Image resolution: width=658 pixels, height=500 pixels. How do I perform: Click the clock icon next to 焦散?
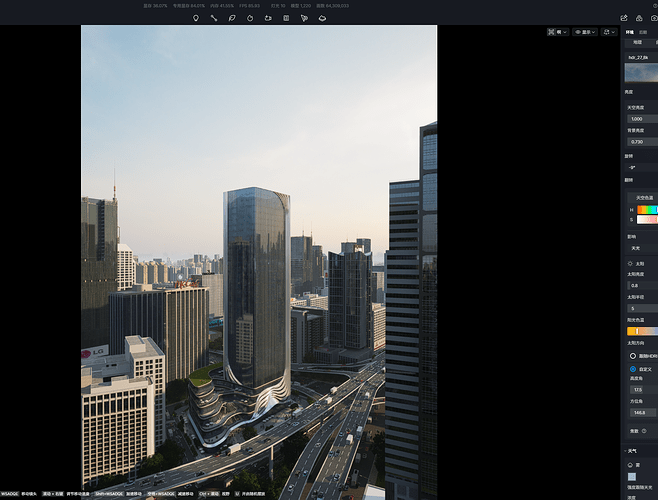click(x=644, y=431)
